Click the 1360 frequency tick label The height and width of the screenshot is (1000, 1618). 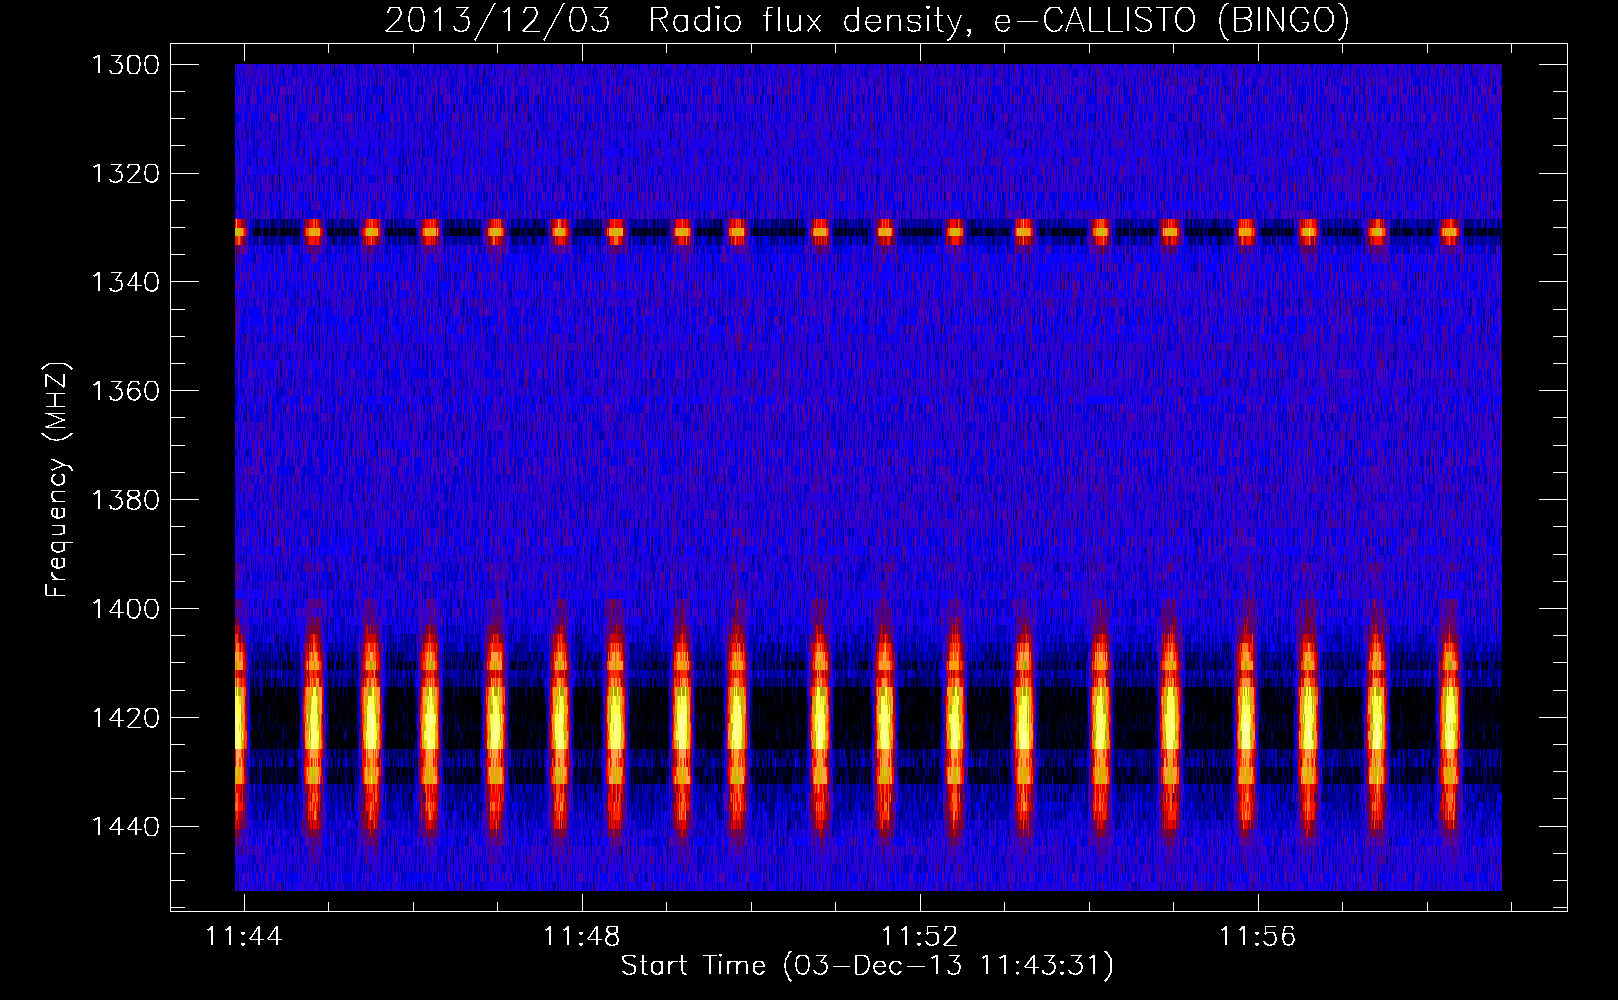coord(125,391)
